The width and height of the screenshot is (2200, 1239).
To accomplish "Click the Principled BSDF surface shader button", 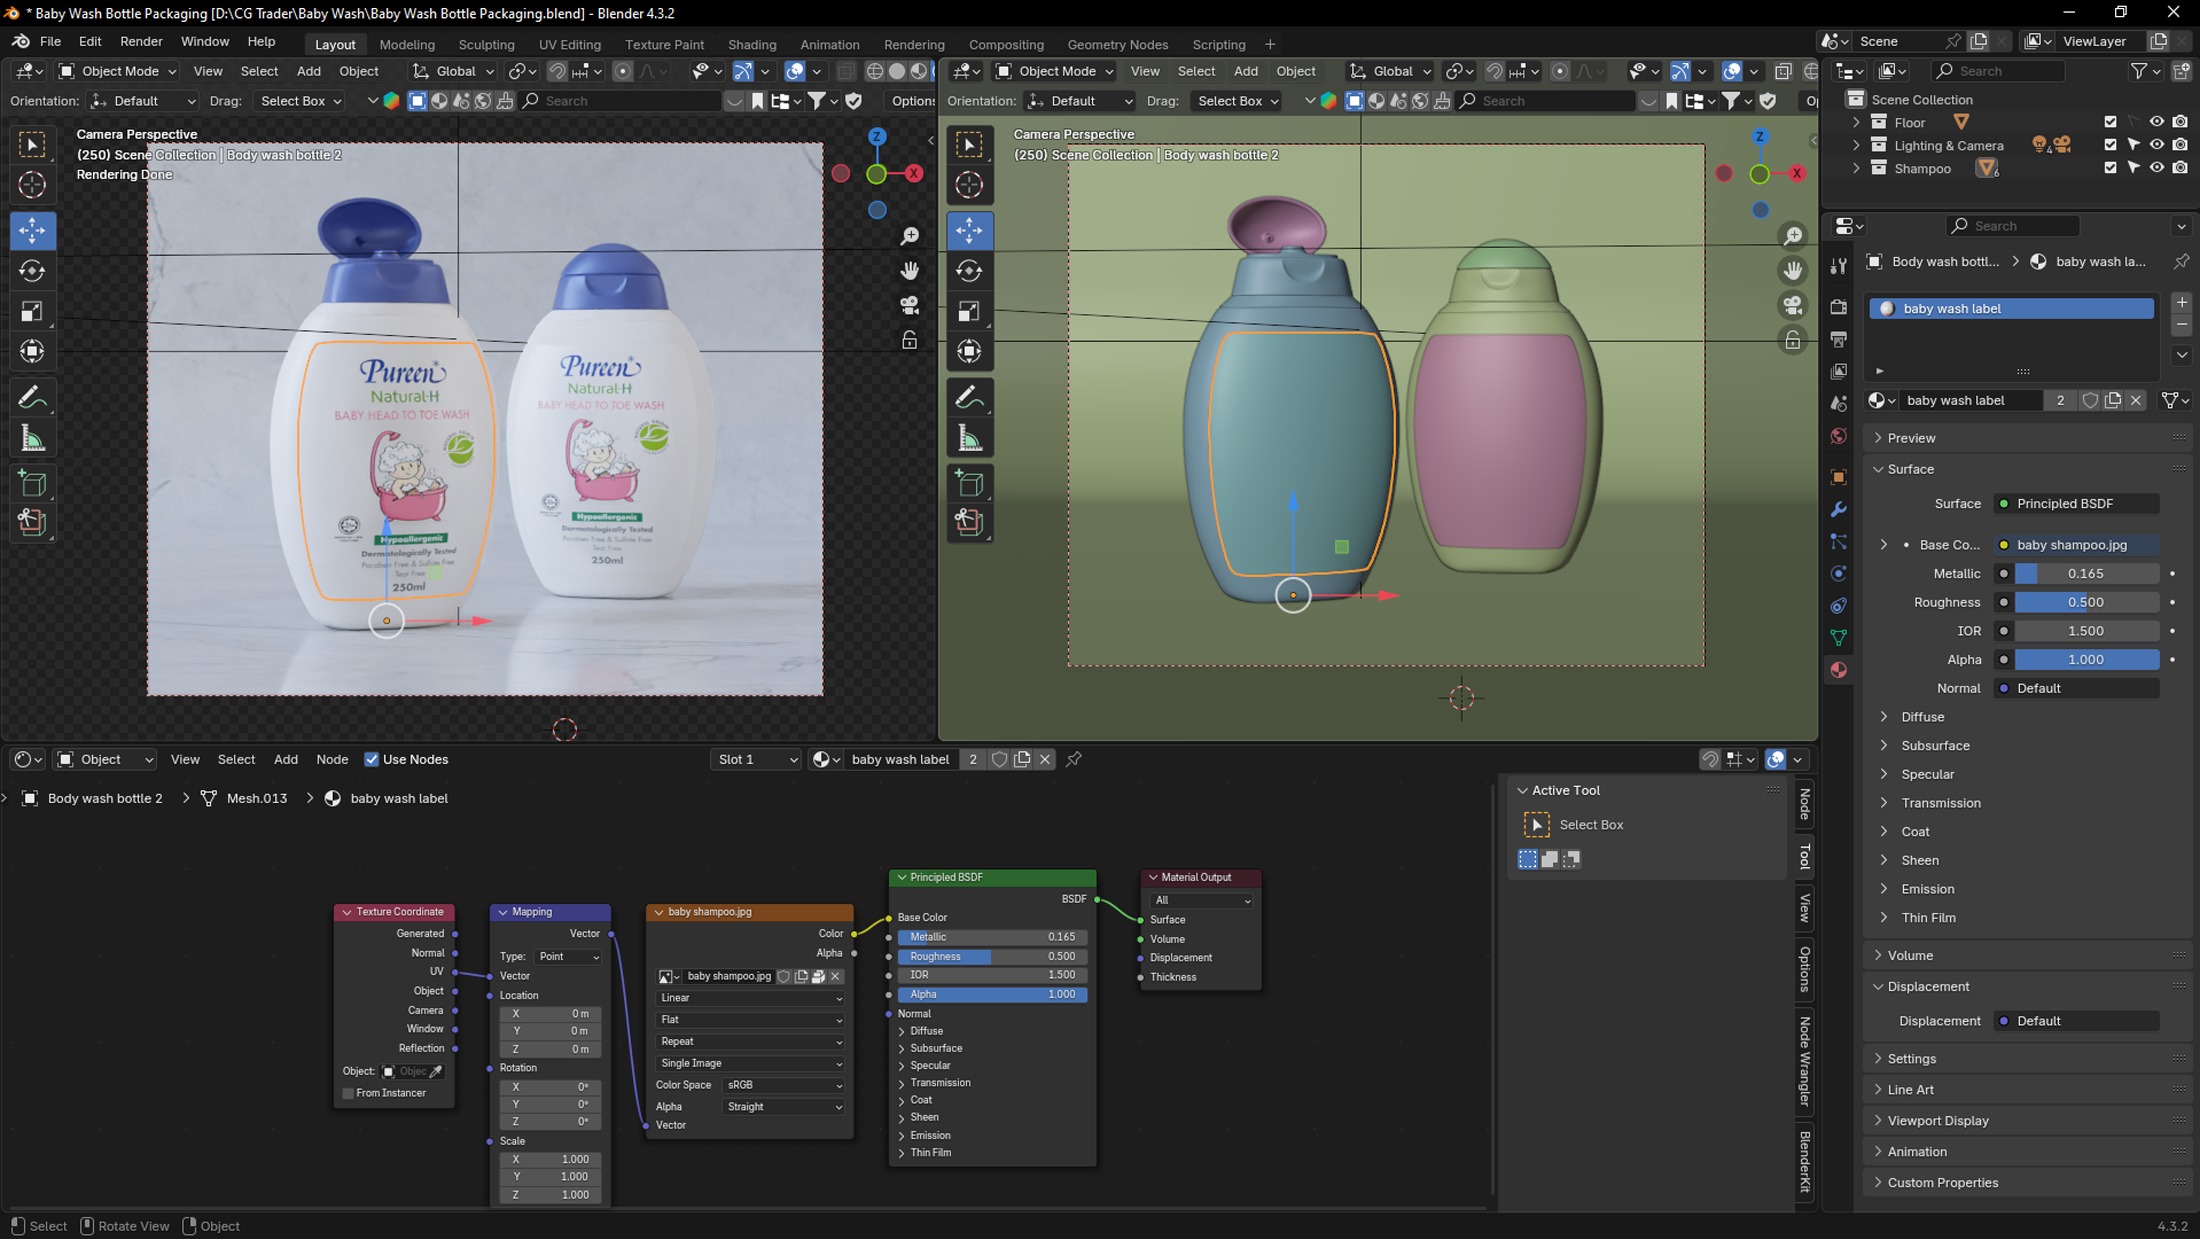I will click(2076, 504).
